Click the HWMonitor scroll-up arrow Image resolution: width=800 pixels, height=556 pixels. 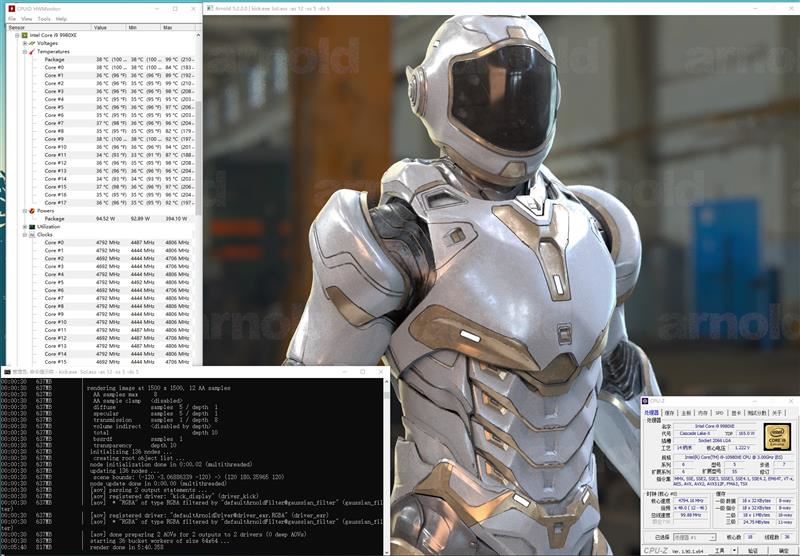point(198,35)
